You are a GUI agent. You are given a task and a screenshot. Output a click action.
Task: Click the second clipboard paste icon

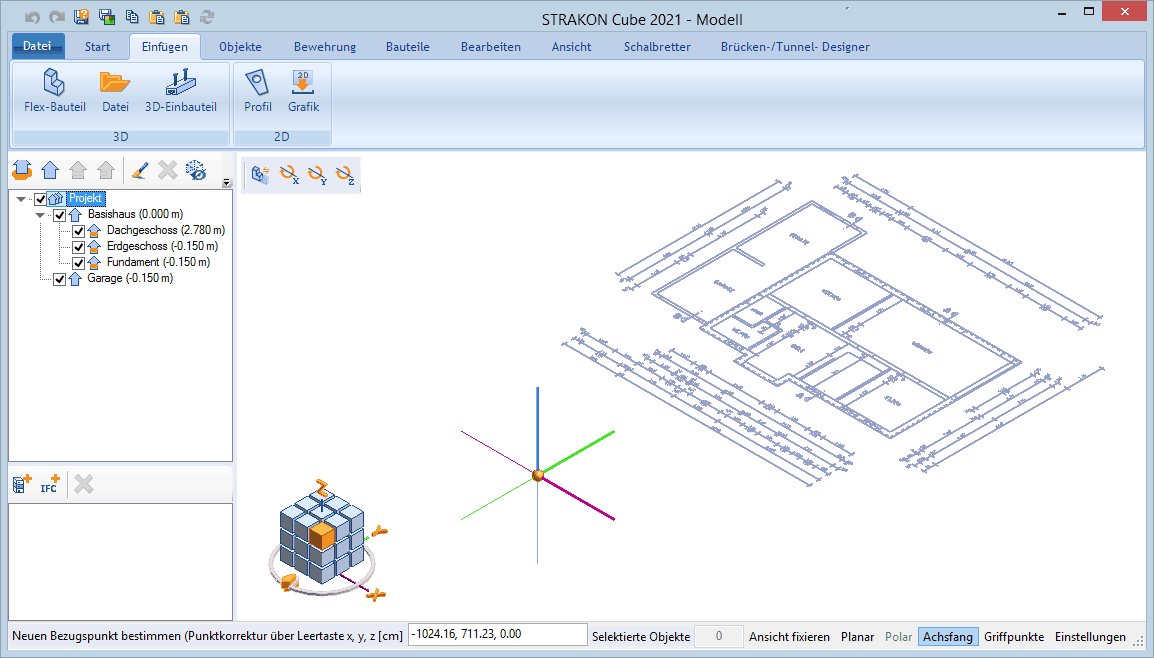[x=182, y=17]
